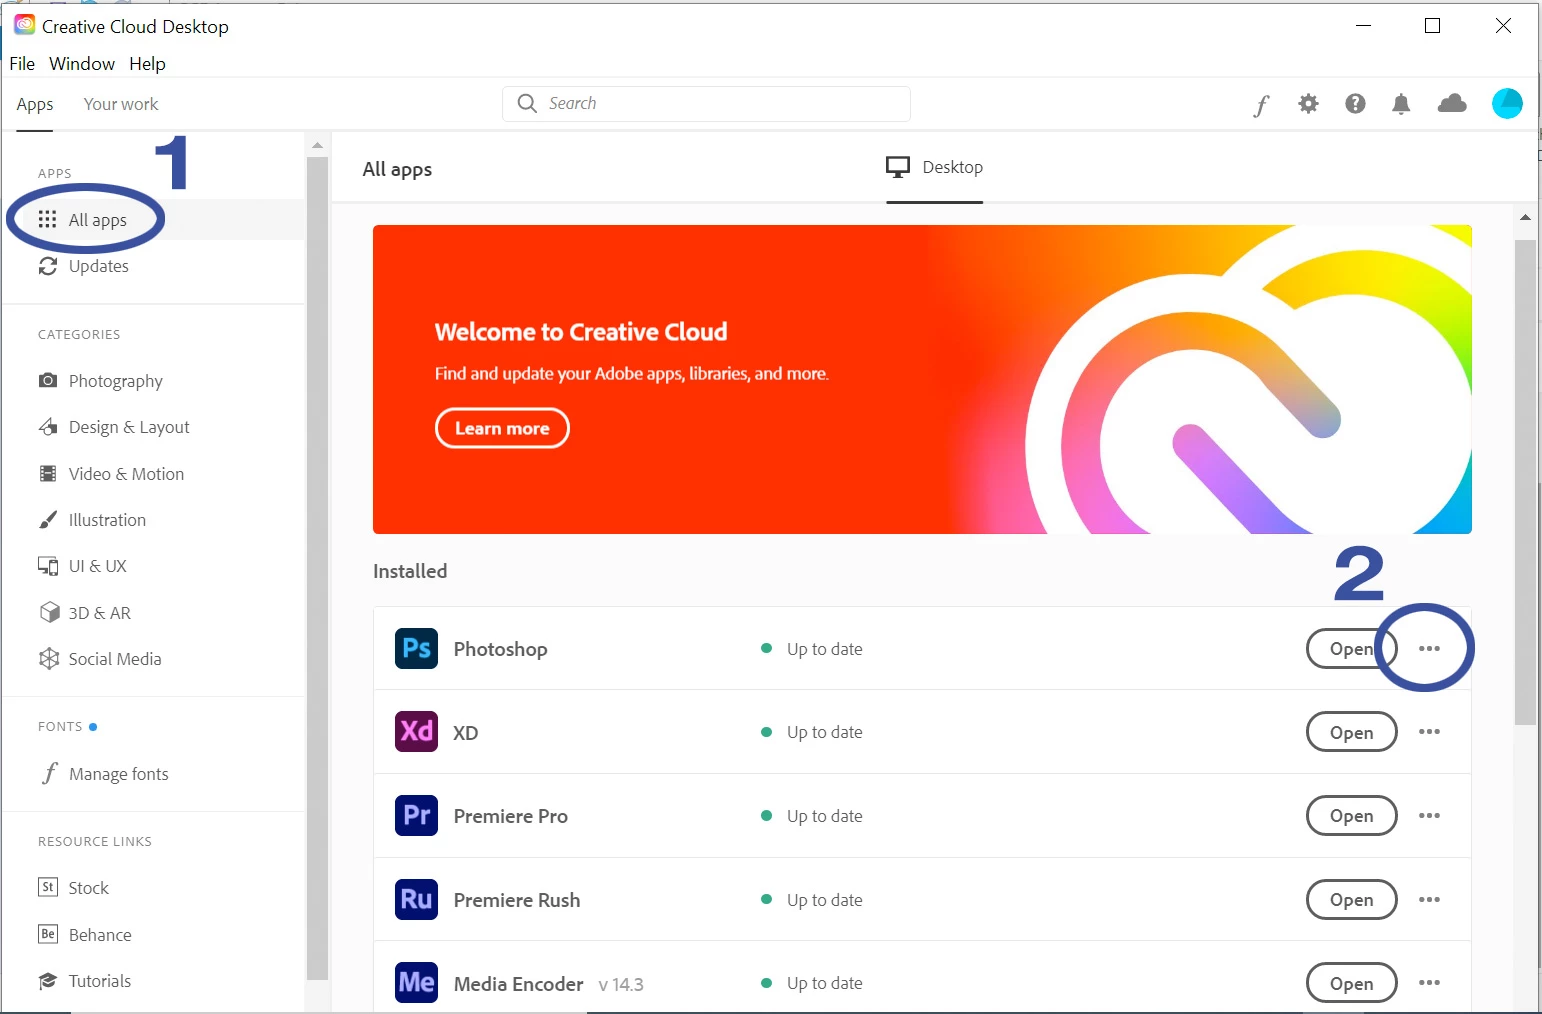Minimize the Creative Cloud window
The image size is (1542, 1014).
point(1363,26)
